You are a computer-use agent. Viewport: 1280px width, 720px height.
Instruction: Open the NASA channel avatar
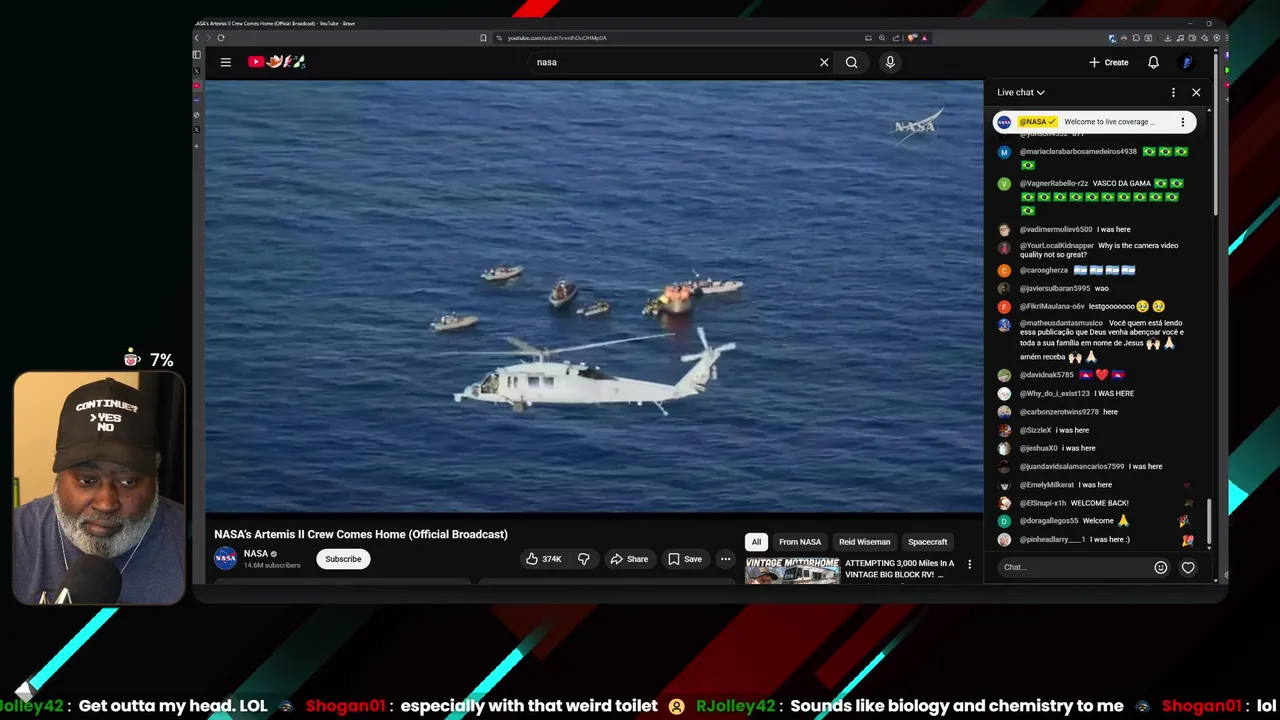tap(226, 559)
